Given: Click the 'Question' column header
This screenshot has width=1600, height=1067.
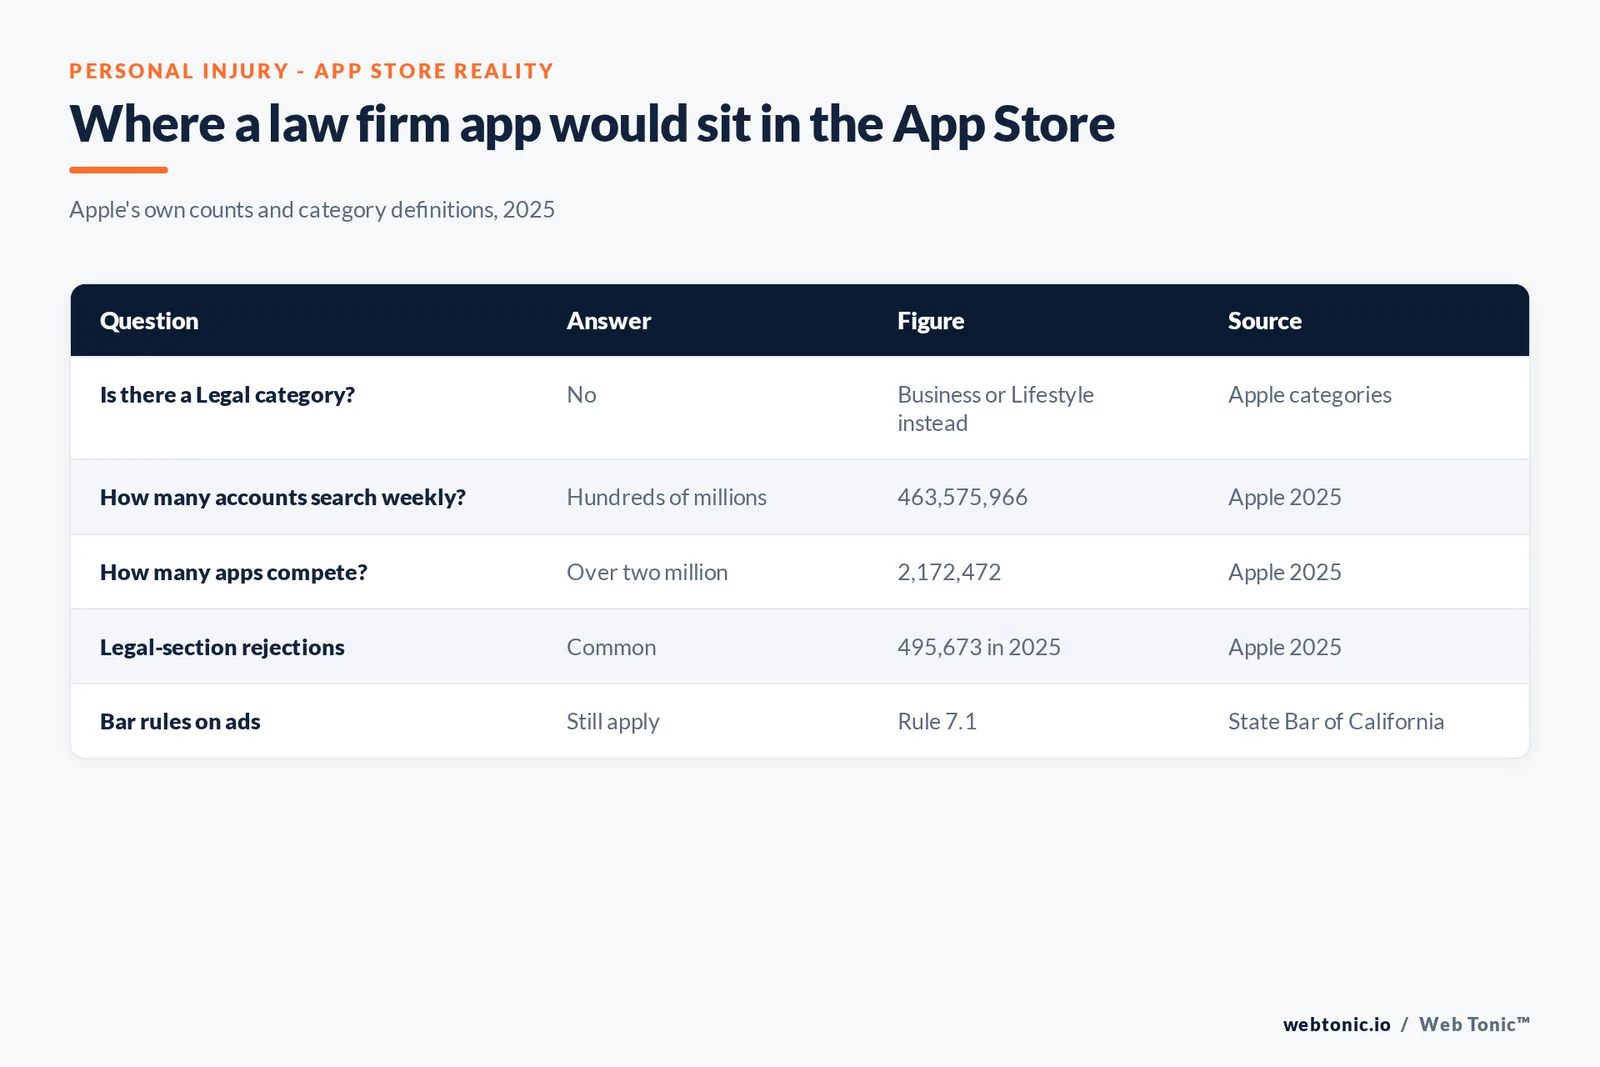Looking at the screenshot, I should pyautogui.click(x=149, y=321).
